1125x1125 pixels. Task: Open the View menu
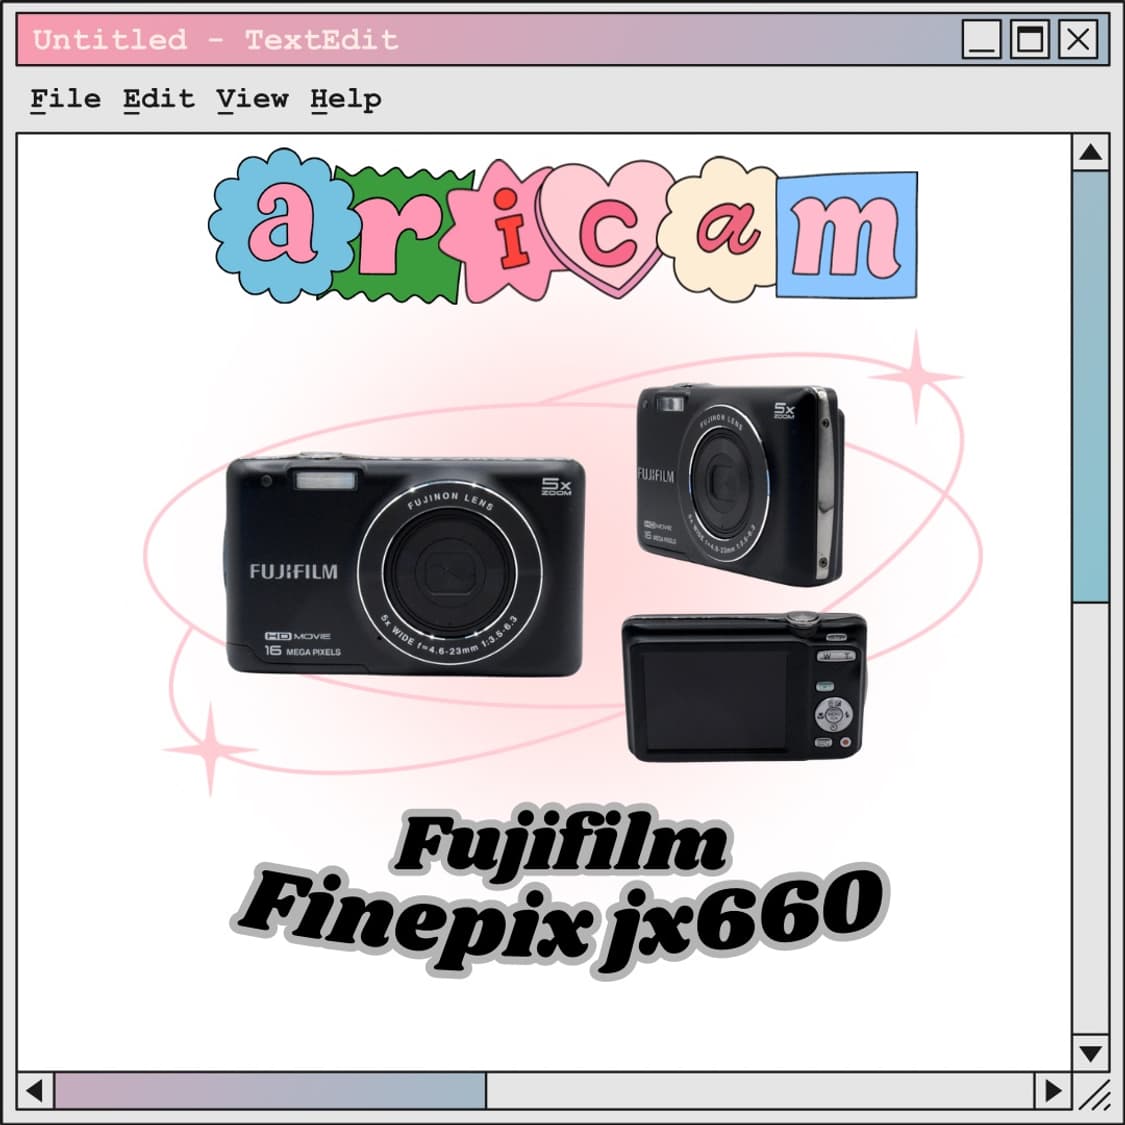point(251,99)
